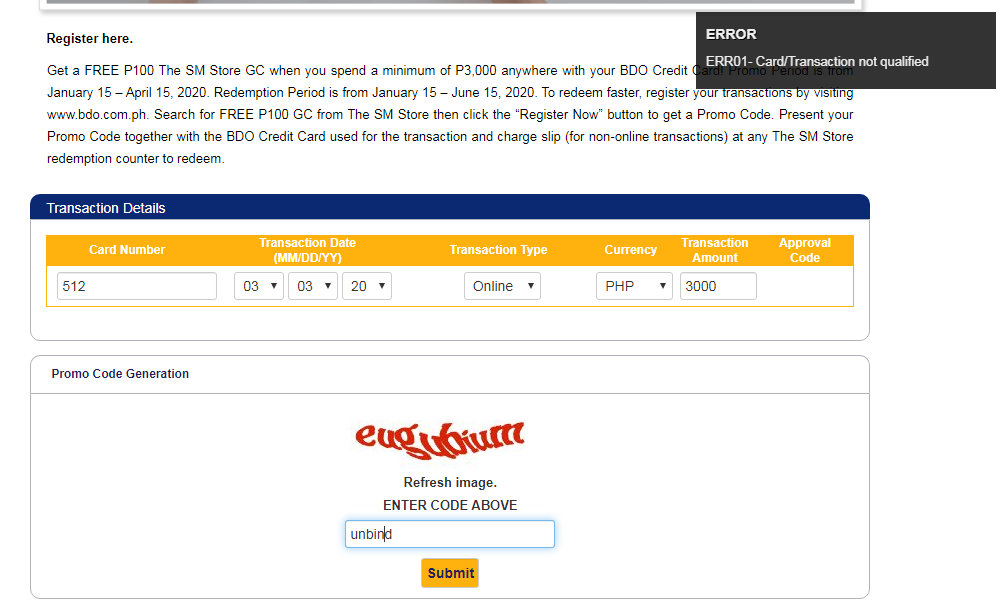The image size is (1007, 613).
Task: Open the Transaction Type dropdown showing Online
Action: click(502, 286)
